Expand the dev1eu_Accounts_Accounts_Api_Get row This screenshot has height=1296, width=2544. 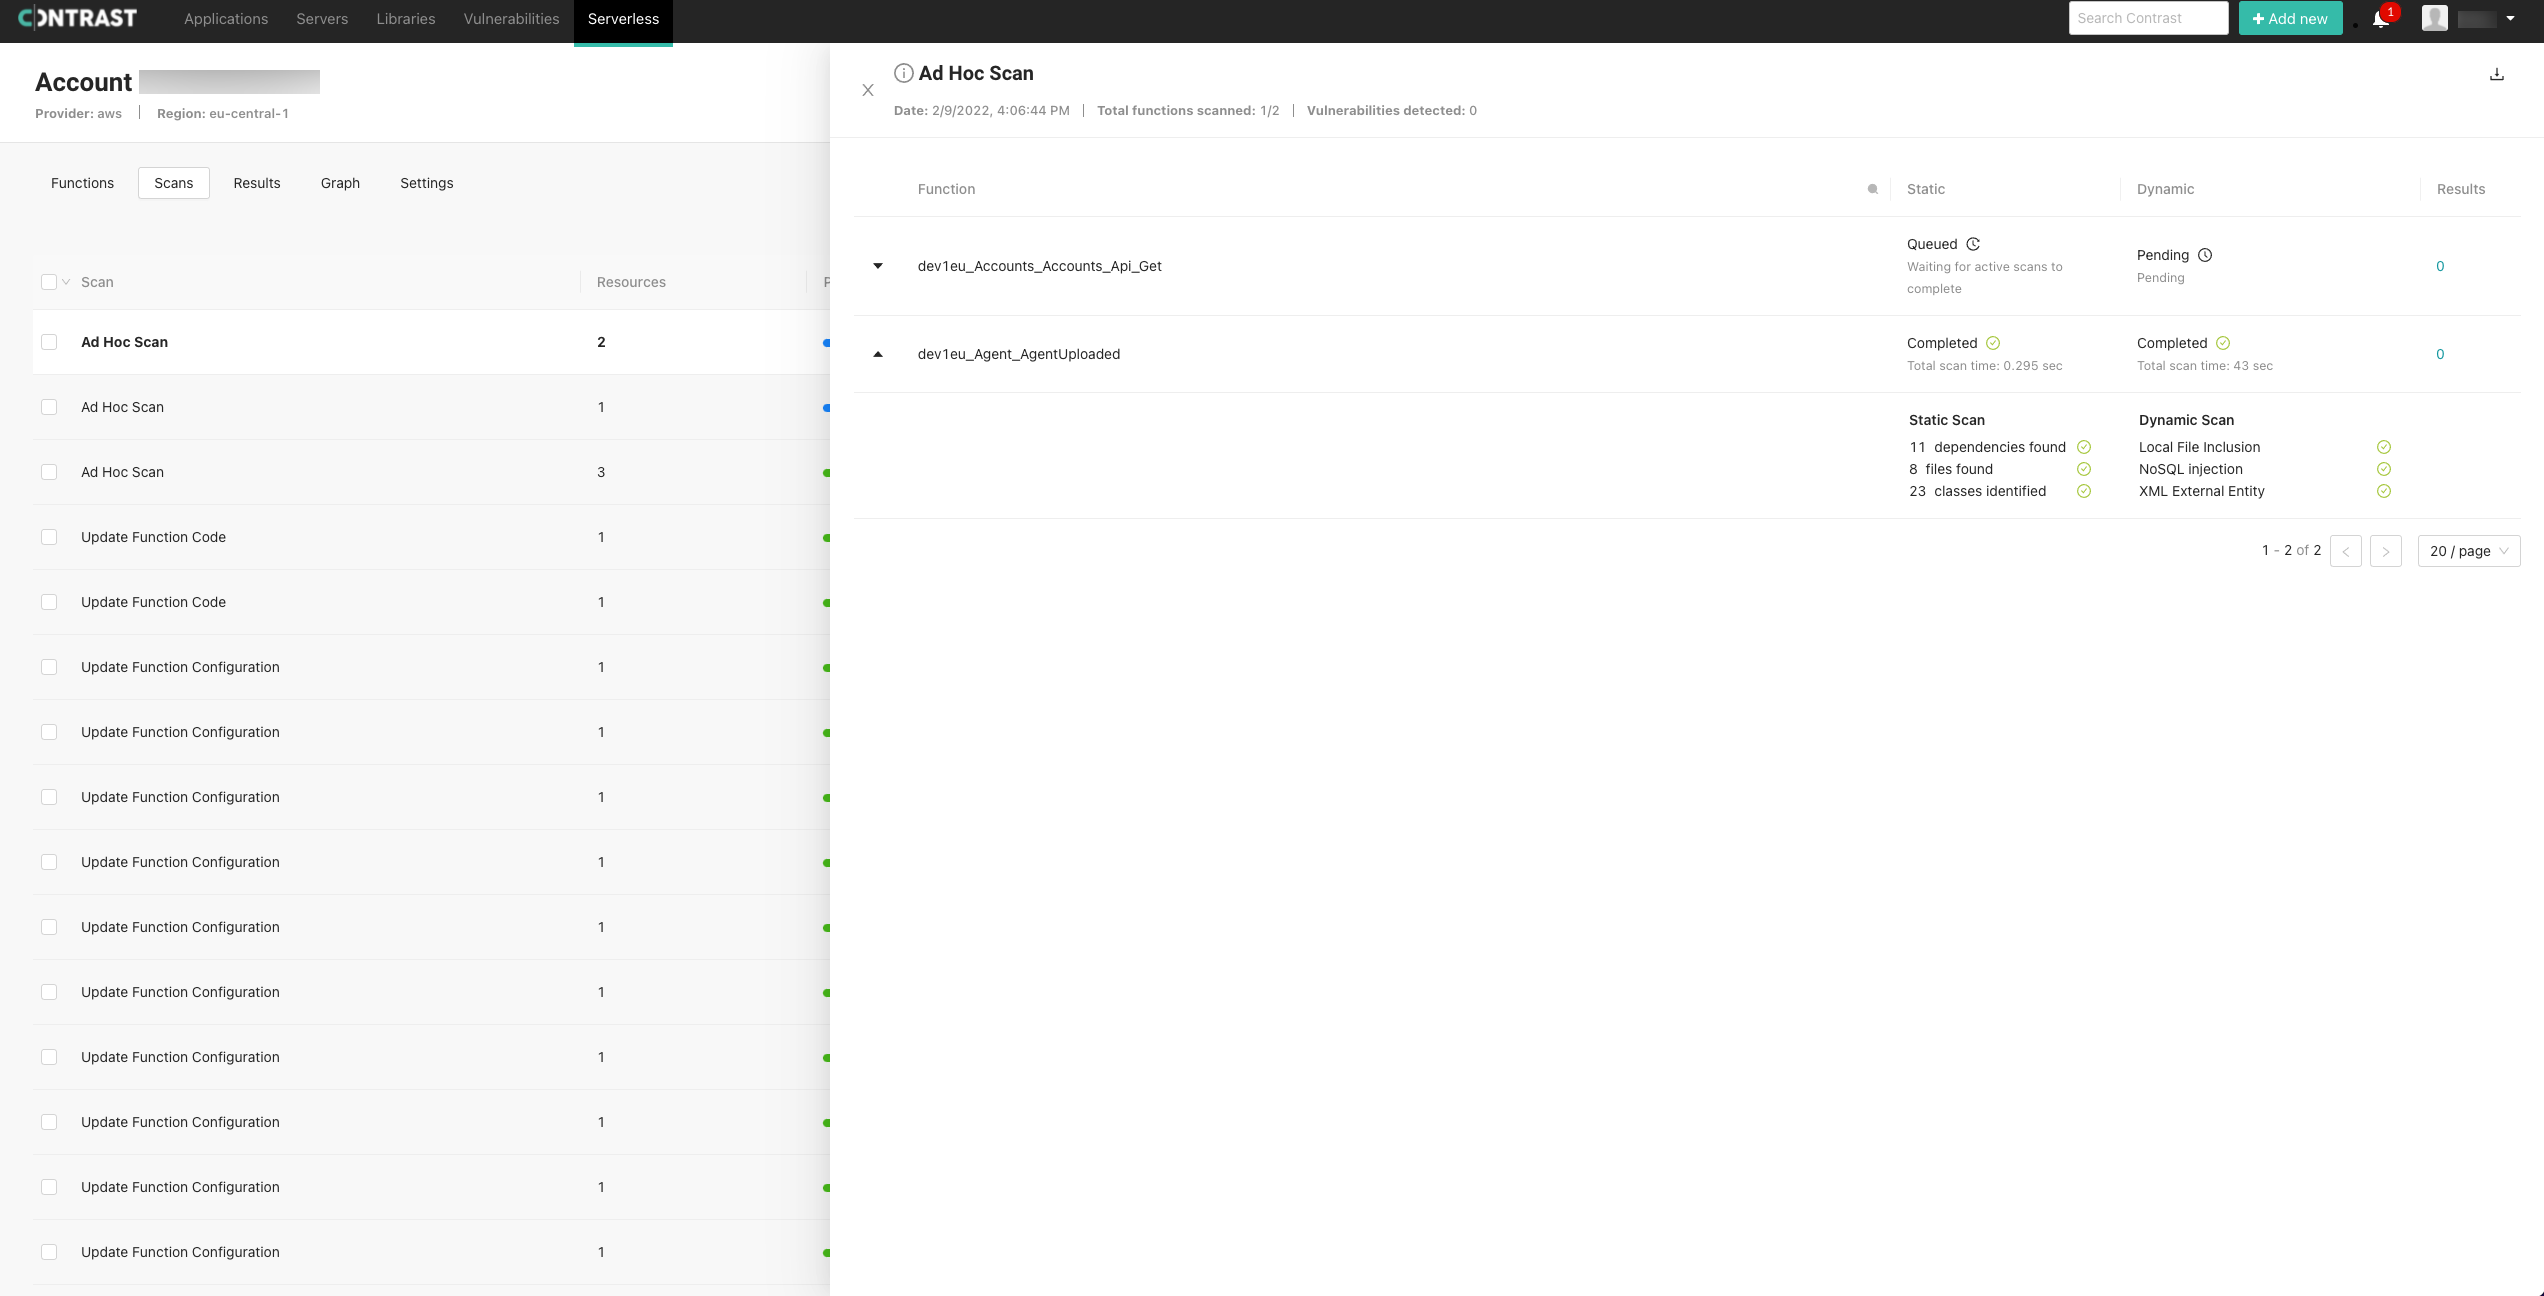coord(878,266)
